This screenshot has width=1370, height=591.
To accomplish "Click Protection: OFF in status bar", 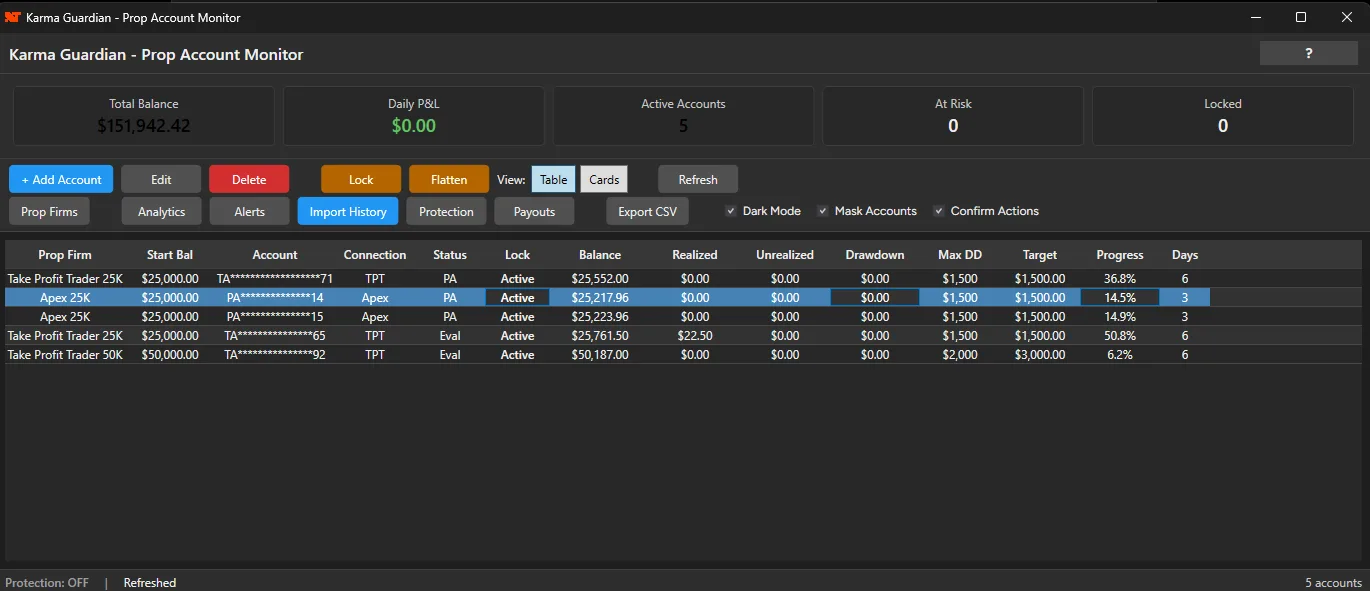I will [47, 583].
